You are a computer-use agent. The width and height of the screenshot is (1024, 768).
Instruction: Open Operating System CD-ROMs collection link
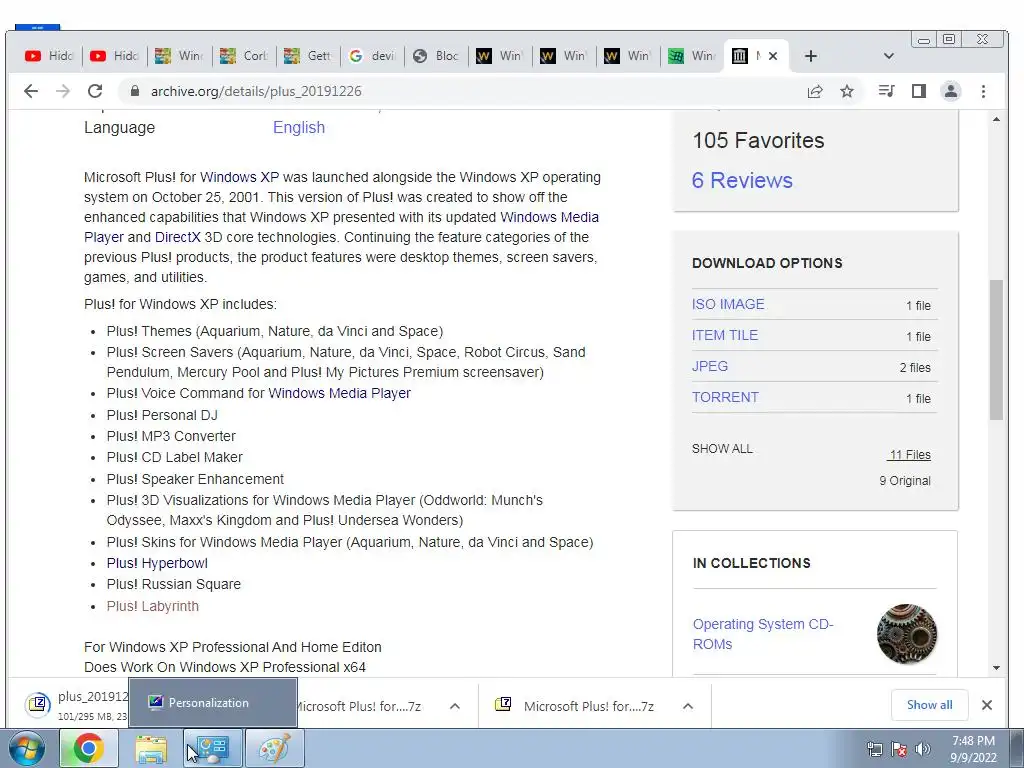click(762, 634)
